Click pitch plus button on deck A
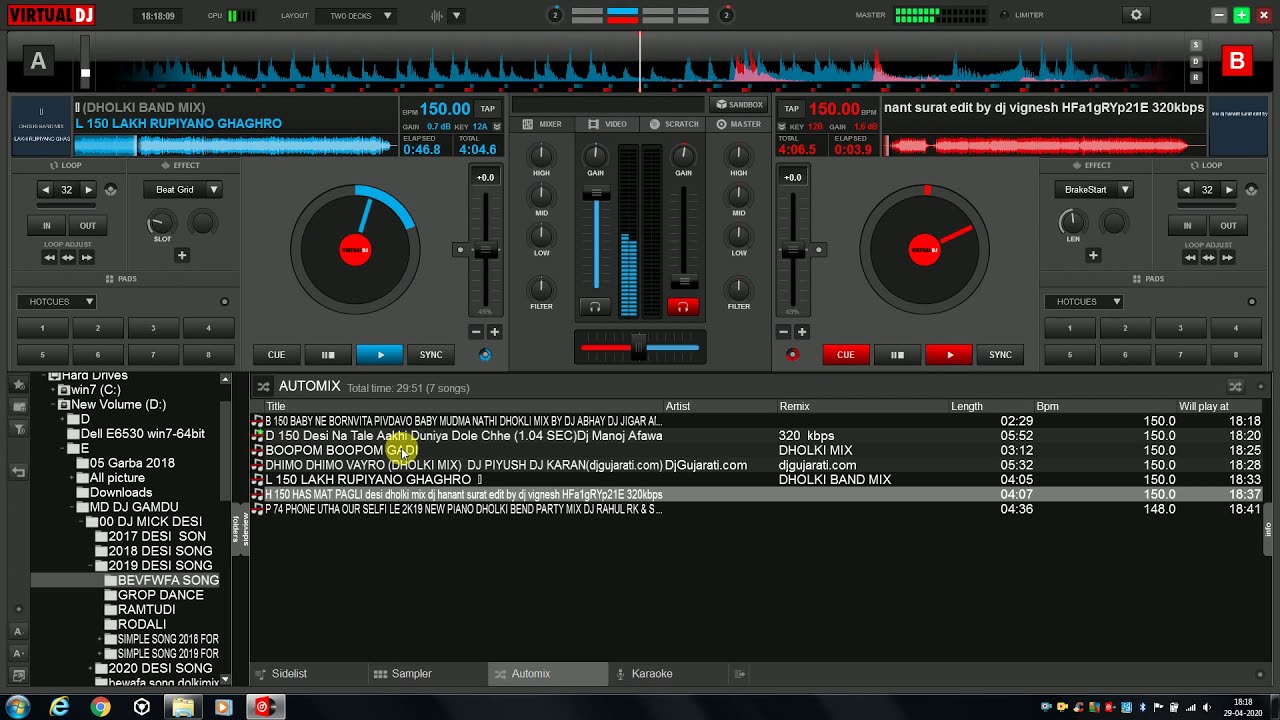The width and height of the screenshot is (1280, 720). pyautogui.click(x=494, y=332)
